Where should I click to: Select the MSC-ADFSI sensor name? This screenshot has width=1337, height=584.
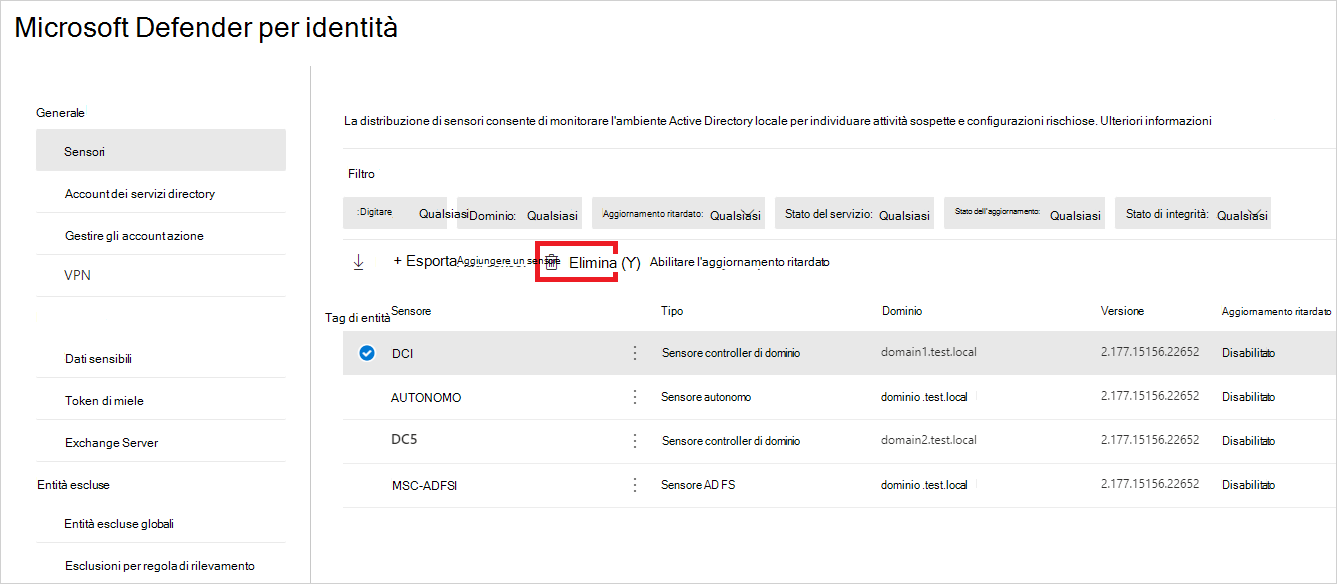(x=424, y=486)
